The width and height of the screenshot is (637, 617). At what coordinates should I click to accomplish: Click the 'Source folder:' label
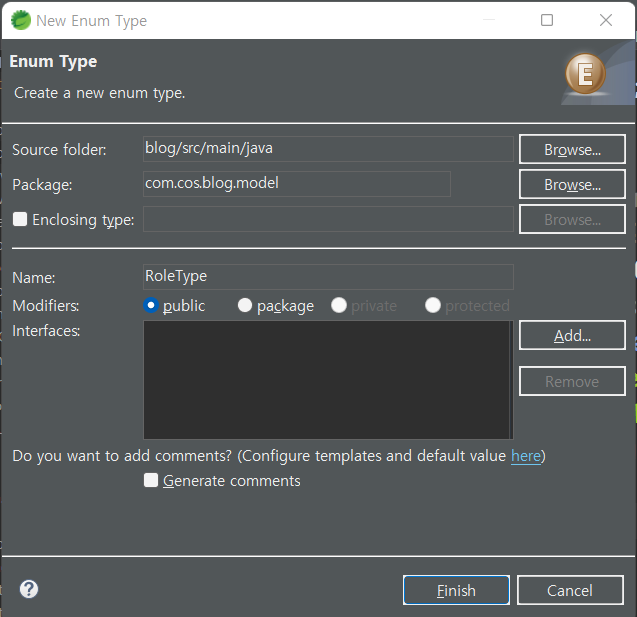click(x=59, y=149)
